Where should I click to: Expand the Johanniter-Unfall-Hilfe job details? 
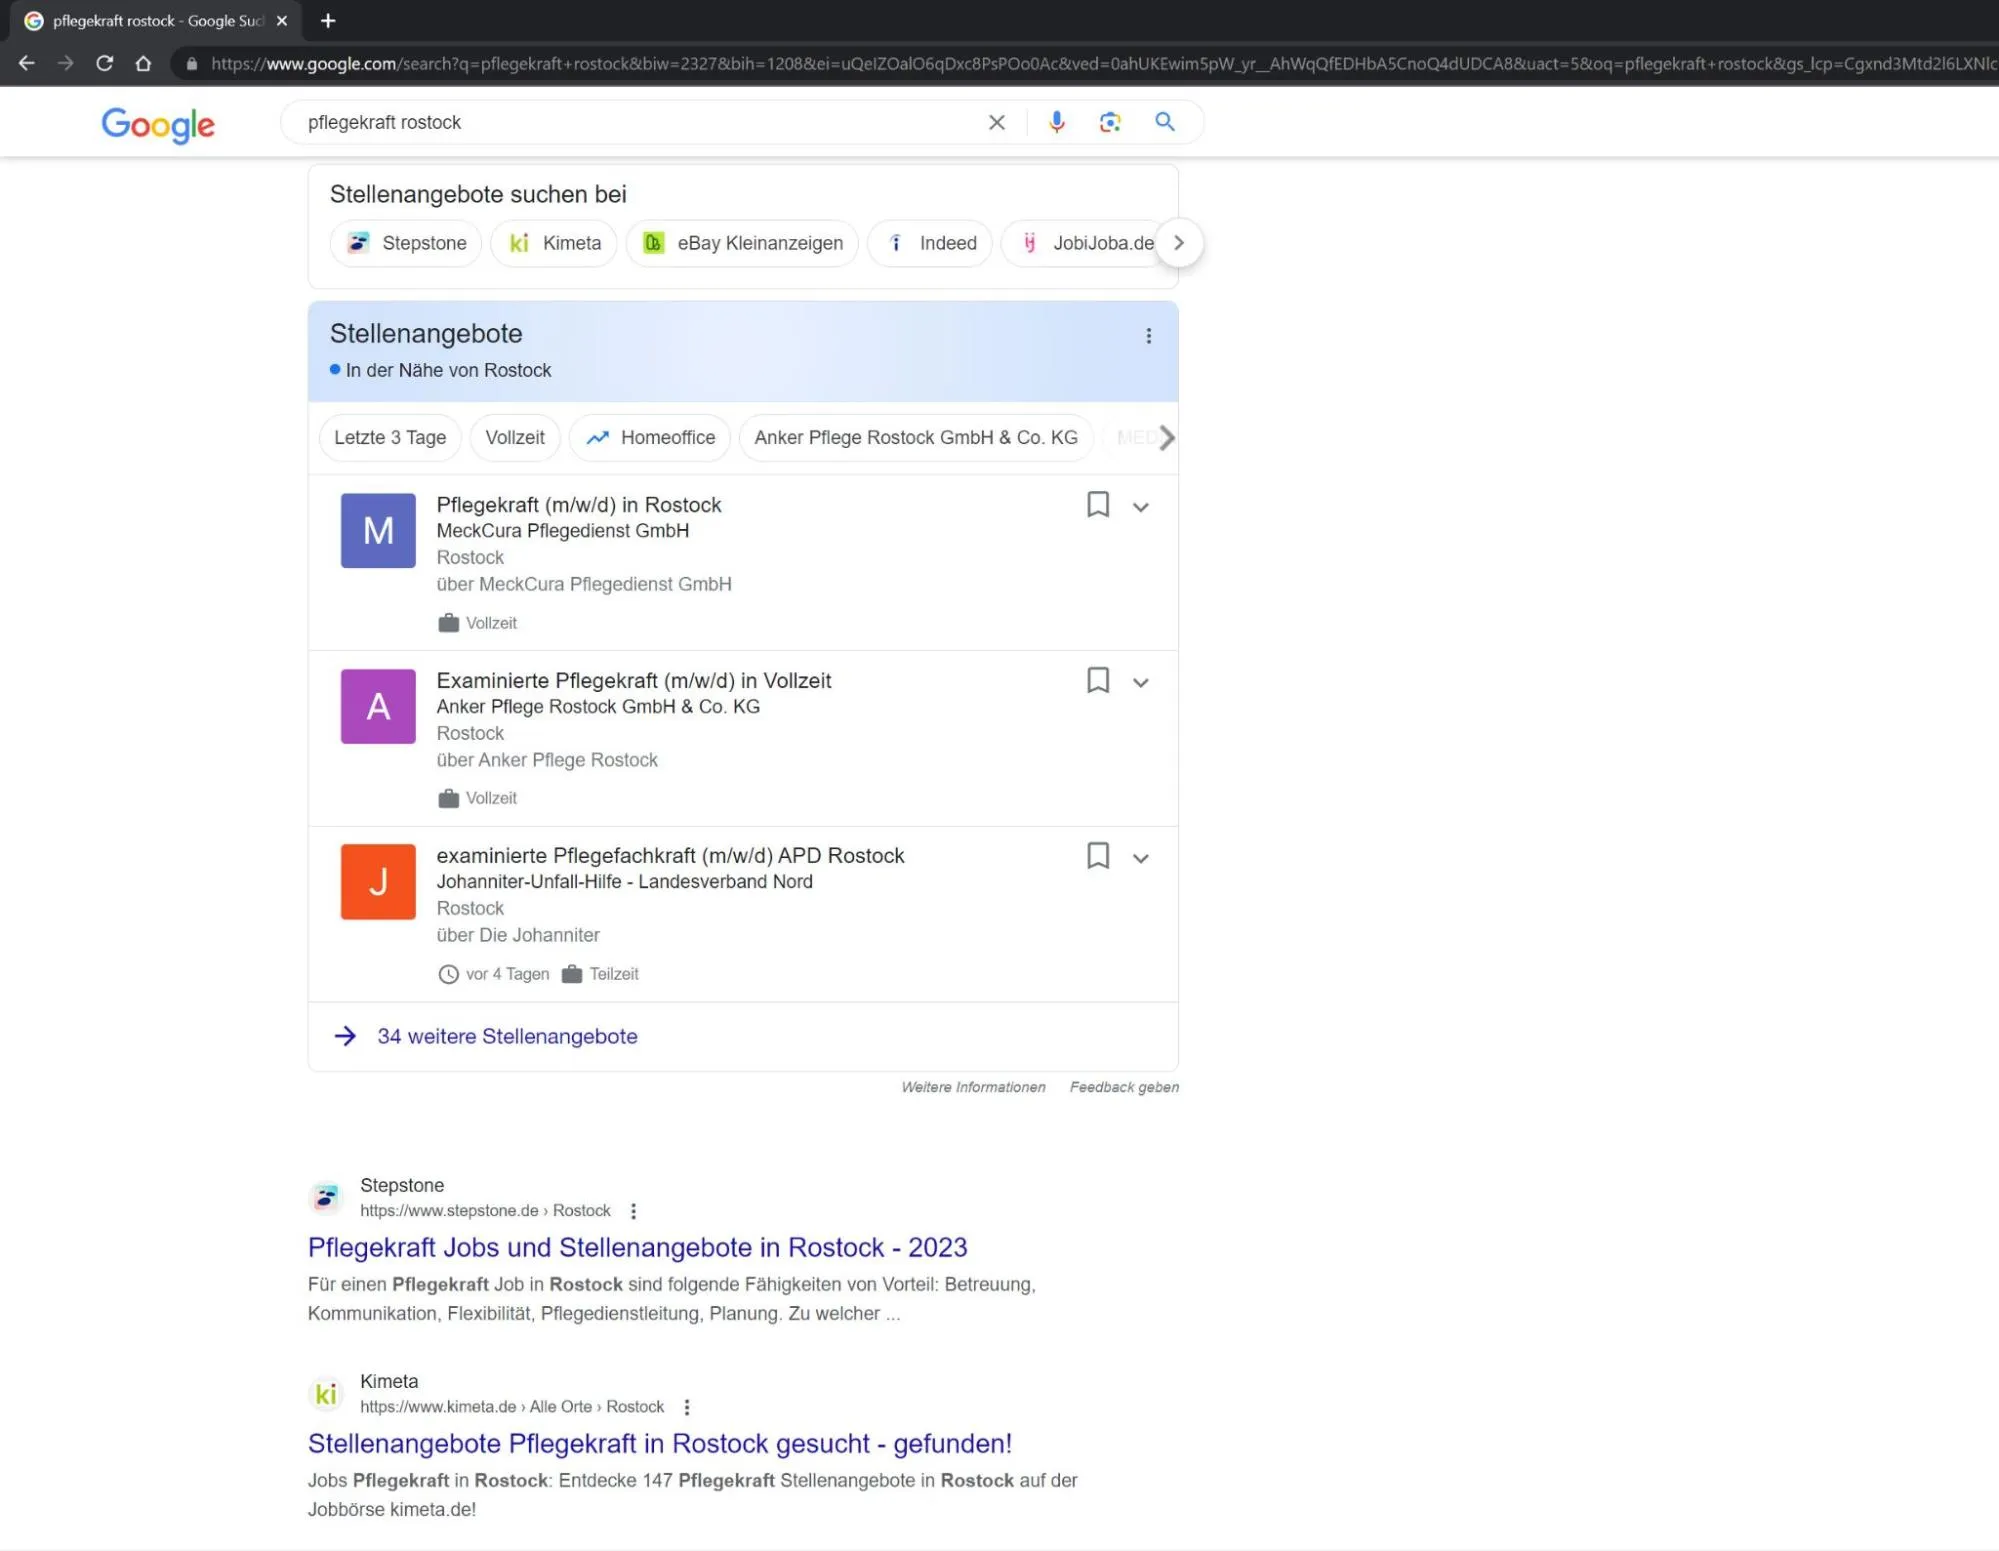(1141, 859)
